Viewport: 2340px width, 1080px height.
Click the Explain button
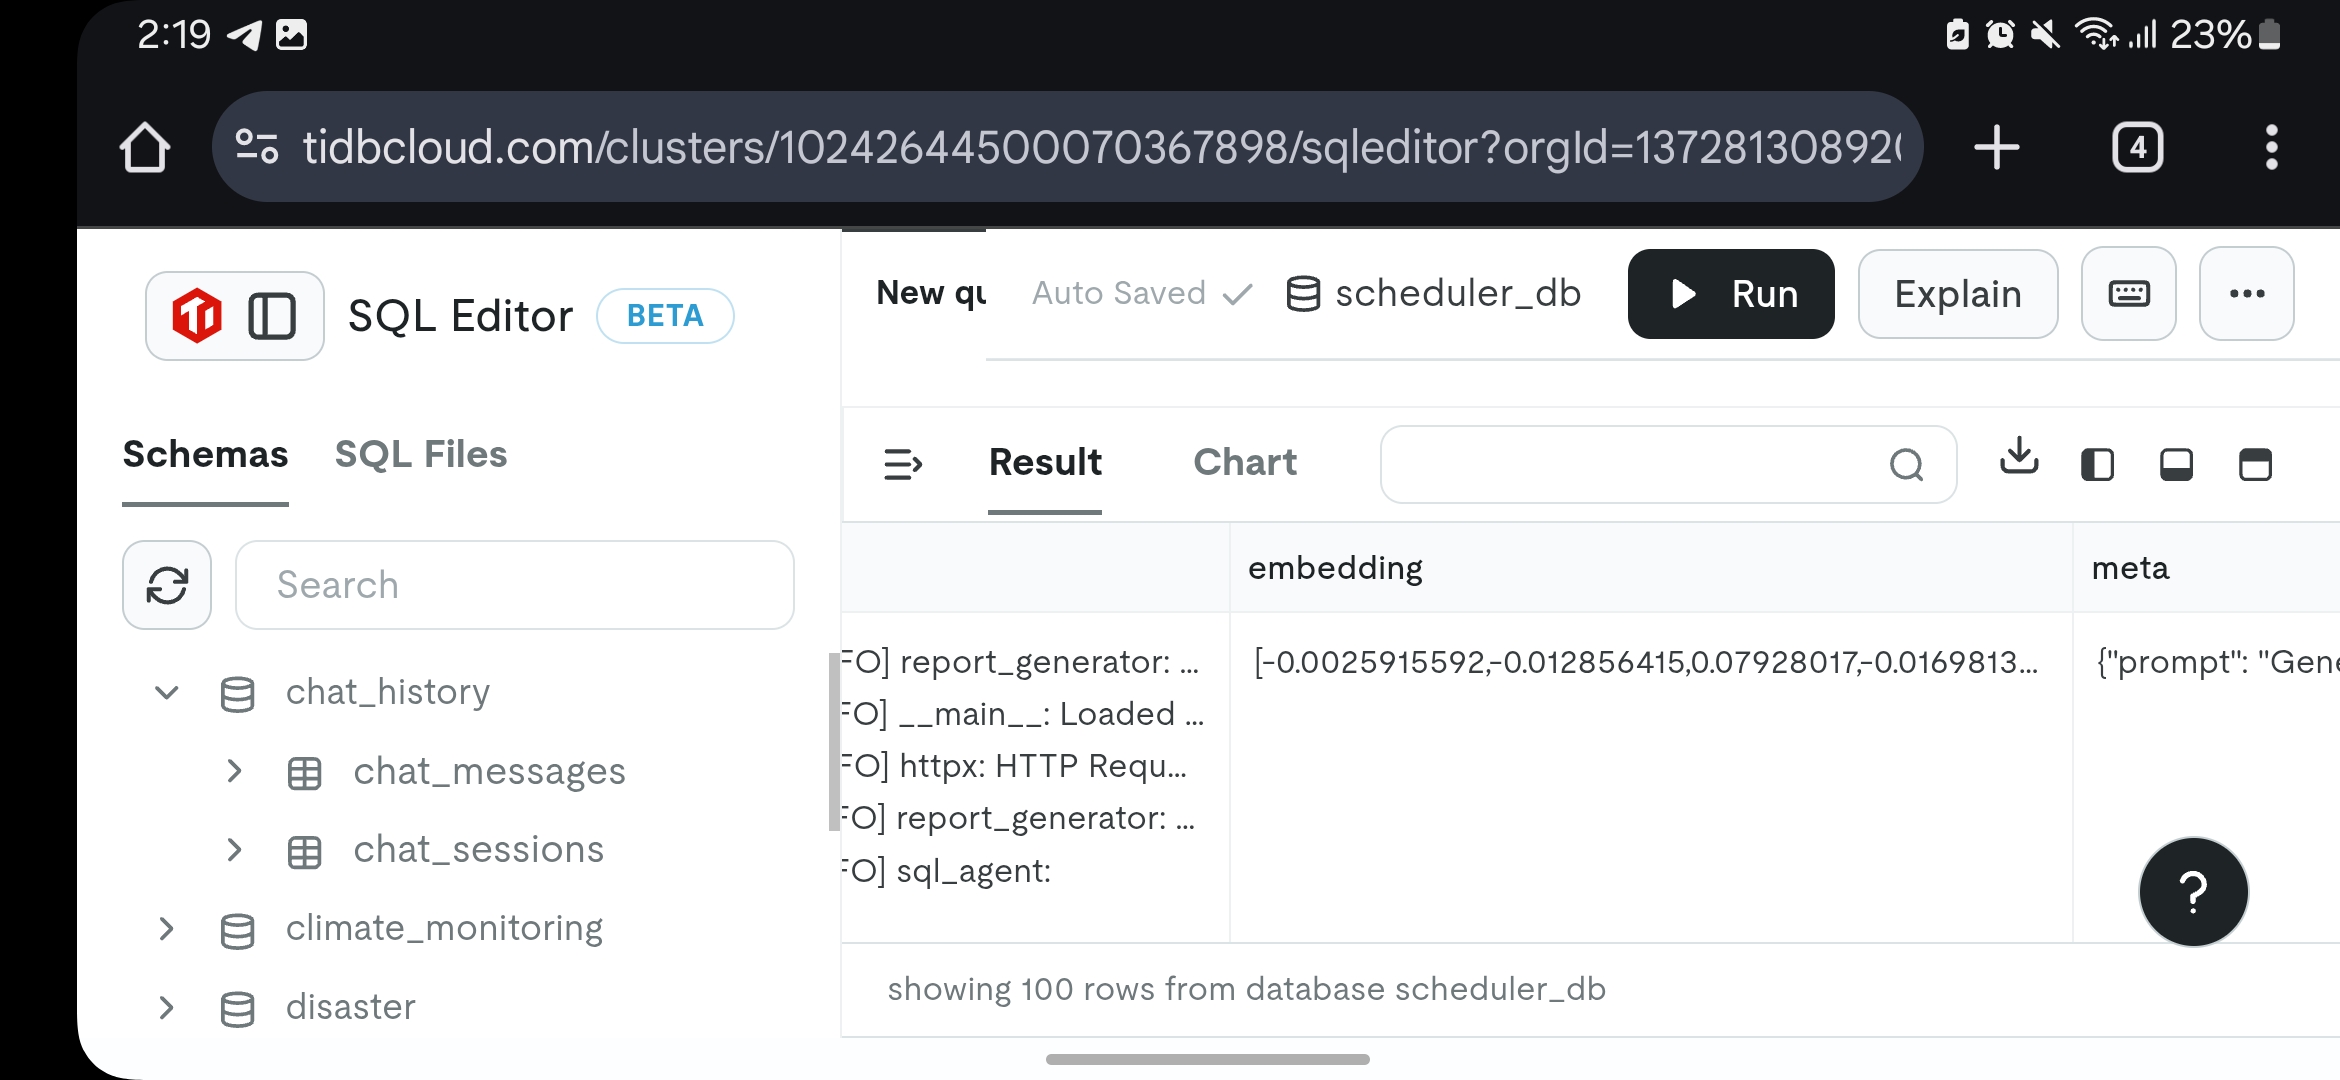click(x=1957, y=294)
